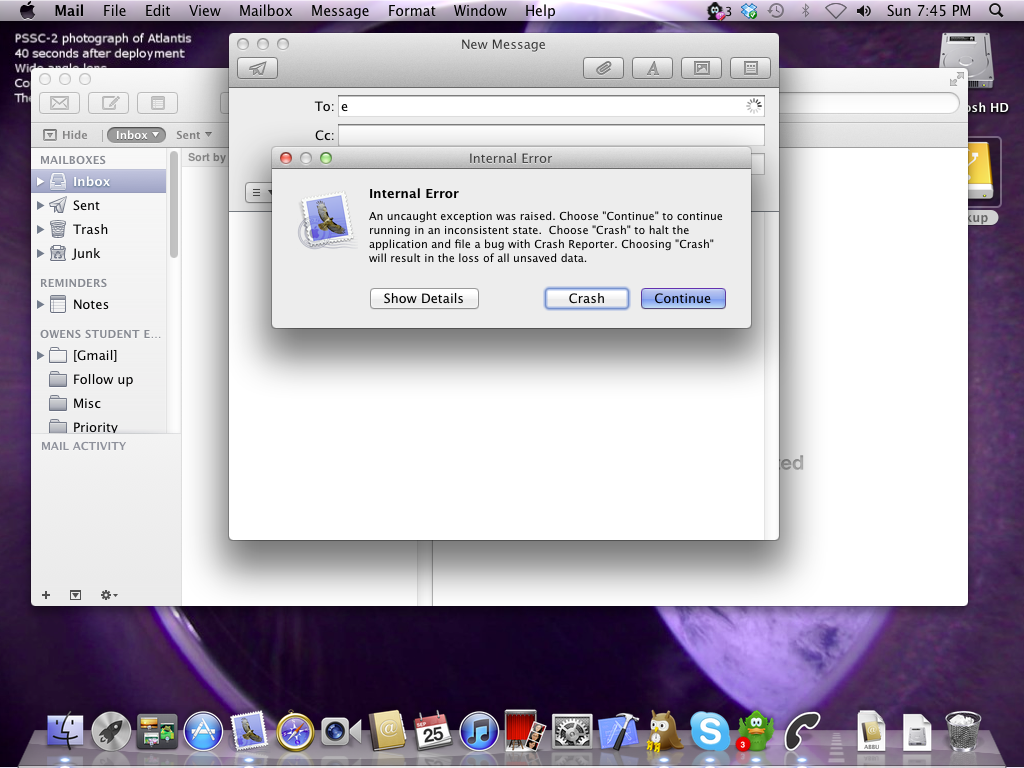1024x768 pixels.
Task: Open Time Machine menu bar icon
Action: 775,10
